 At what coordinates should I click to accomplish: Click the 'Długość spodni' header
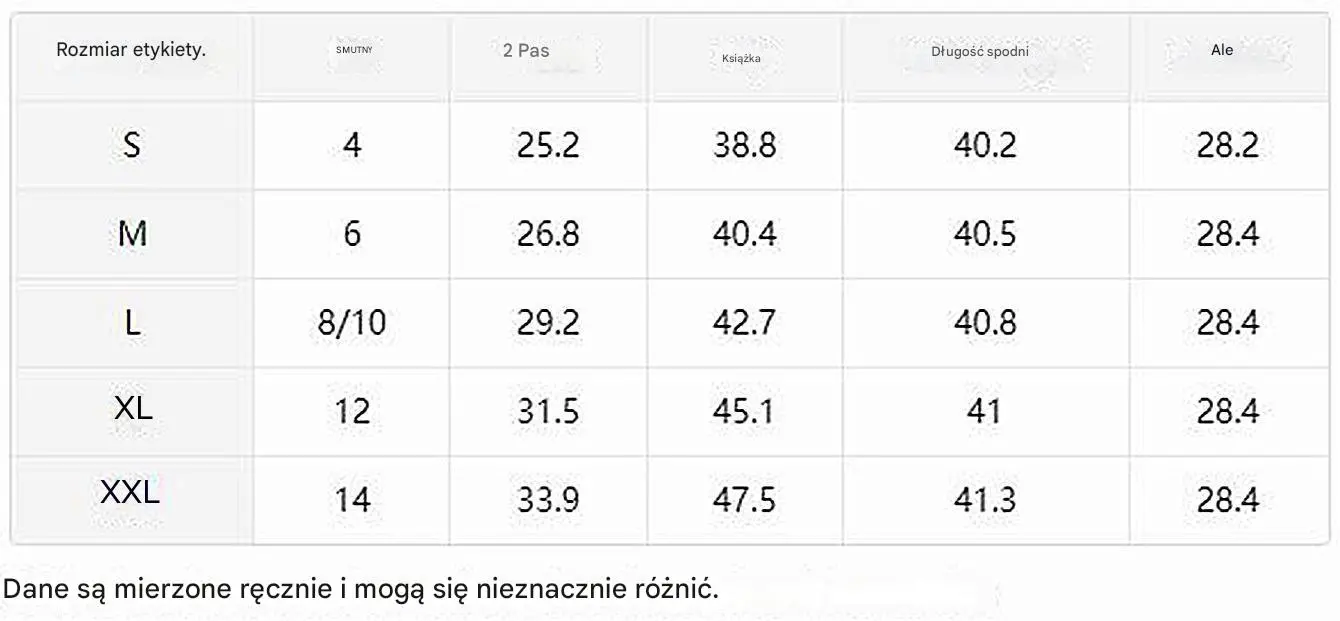[980, 51]
